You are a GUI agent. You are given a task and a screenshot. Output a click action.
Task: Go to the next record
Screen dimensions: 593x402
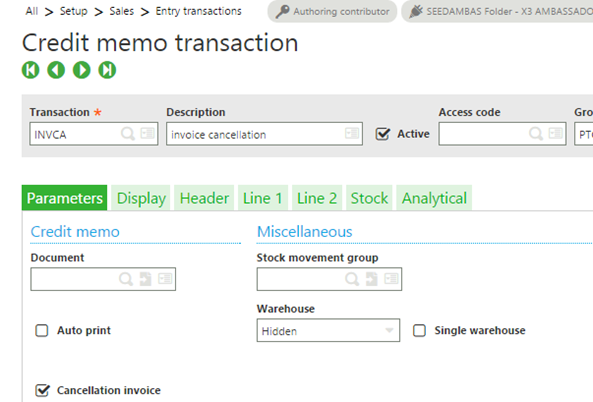point(82,70)
